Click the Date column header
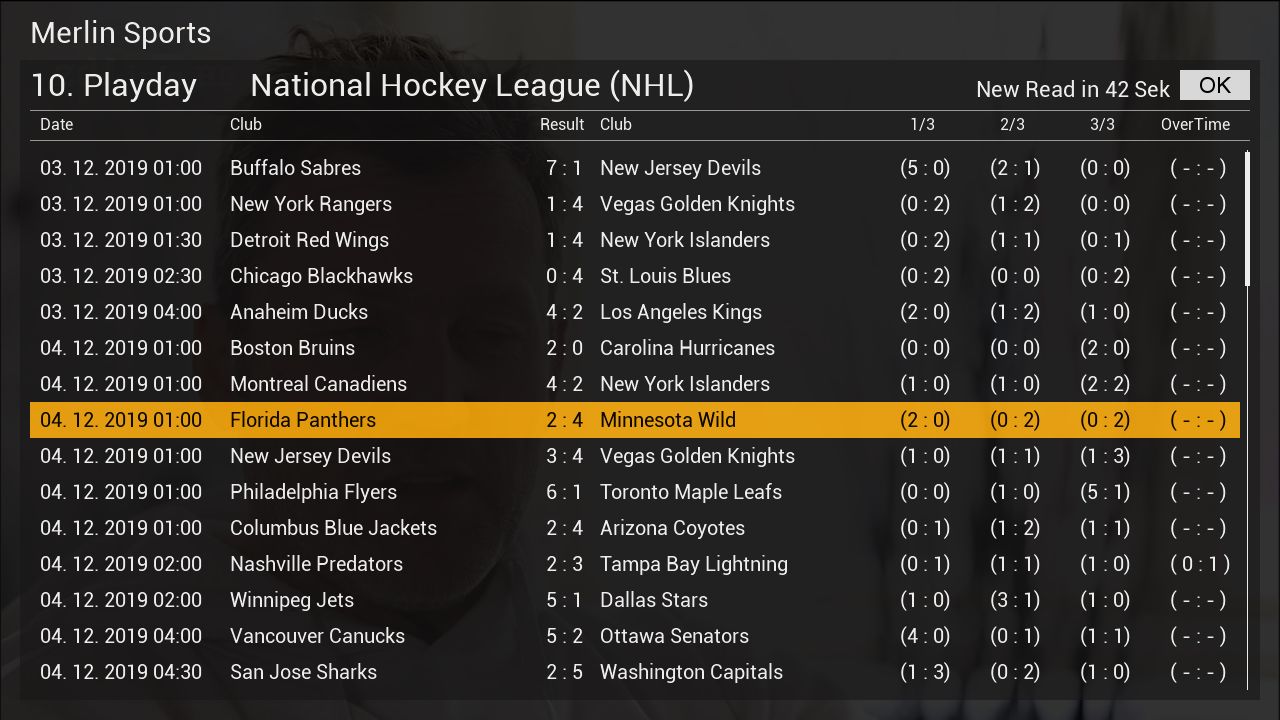Screen dimensions: 1280x720 (57, 125)
